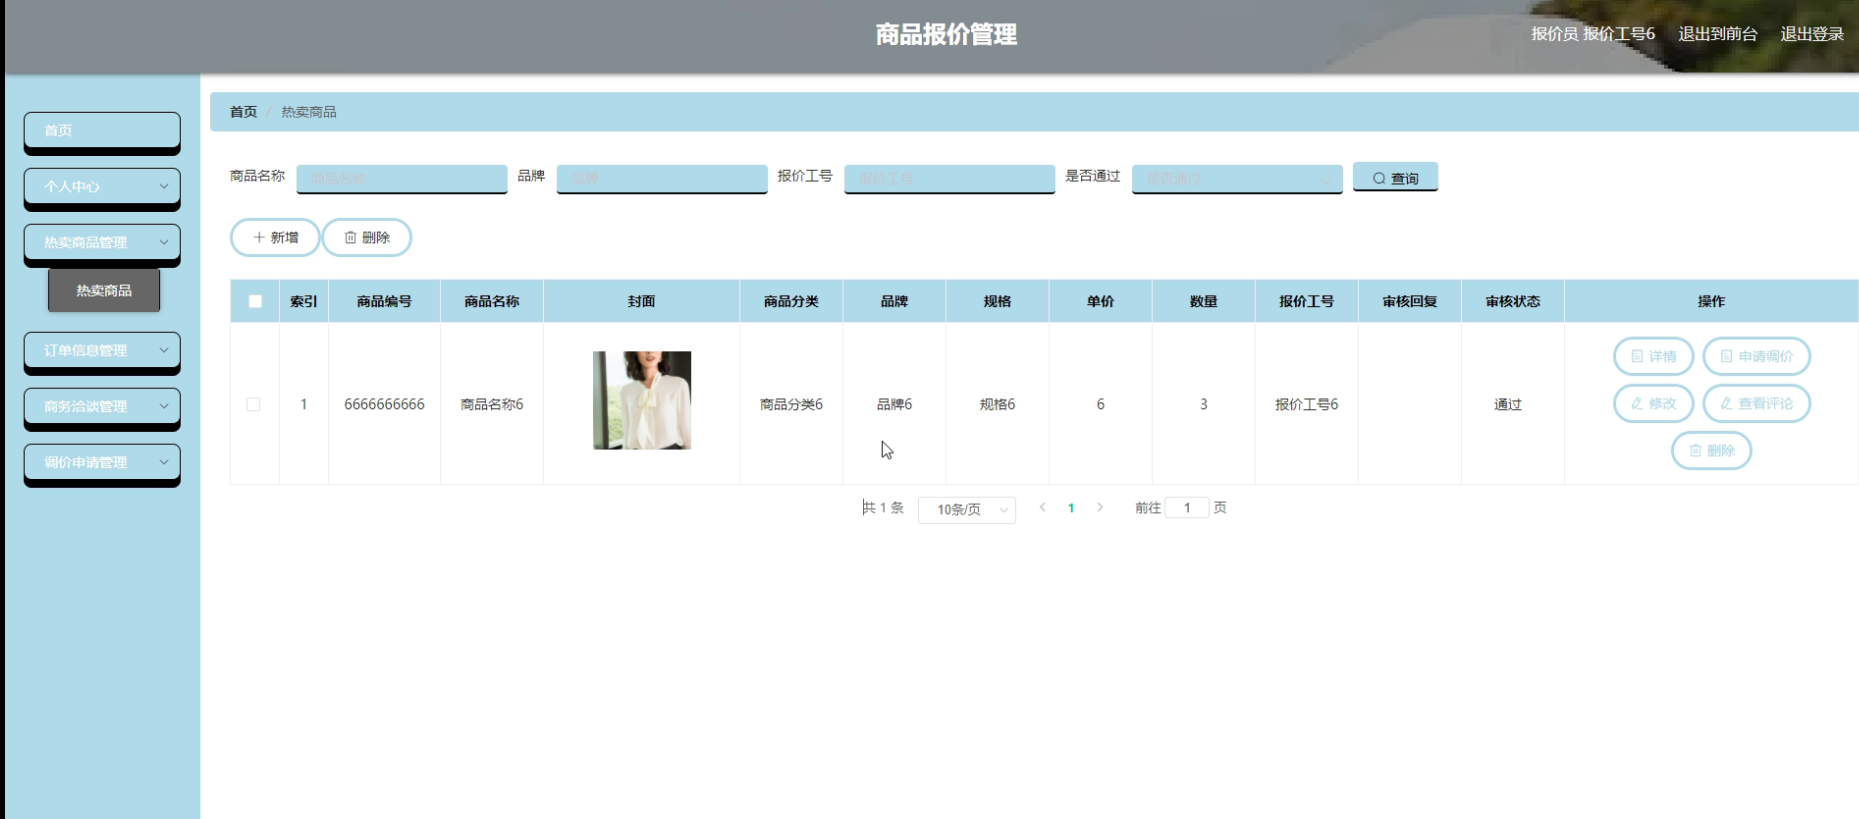The image size is (1859, 819).
Task: Open the product cover image thumbnail
Action: click(x=642, y=400)
